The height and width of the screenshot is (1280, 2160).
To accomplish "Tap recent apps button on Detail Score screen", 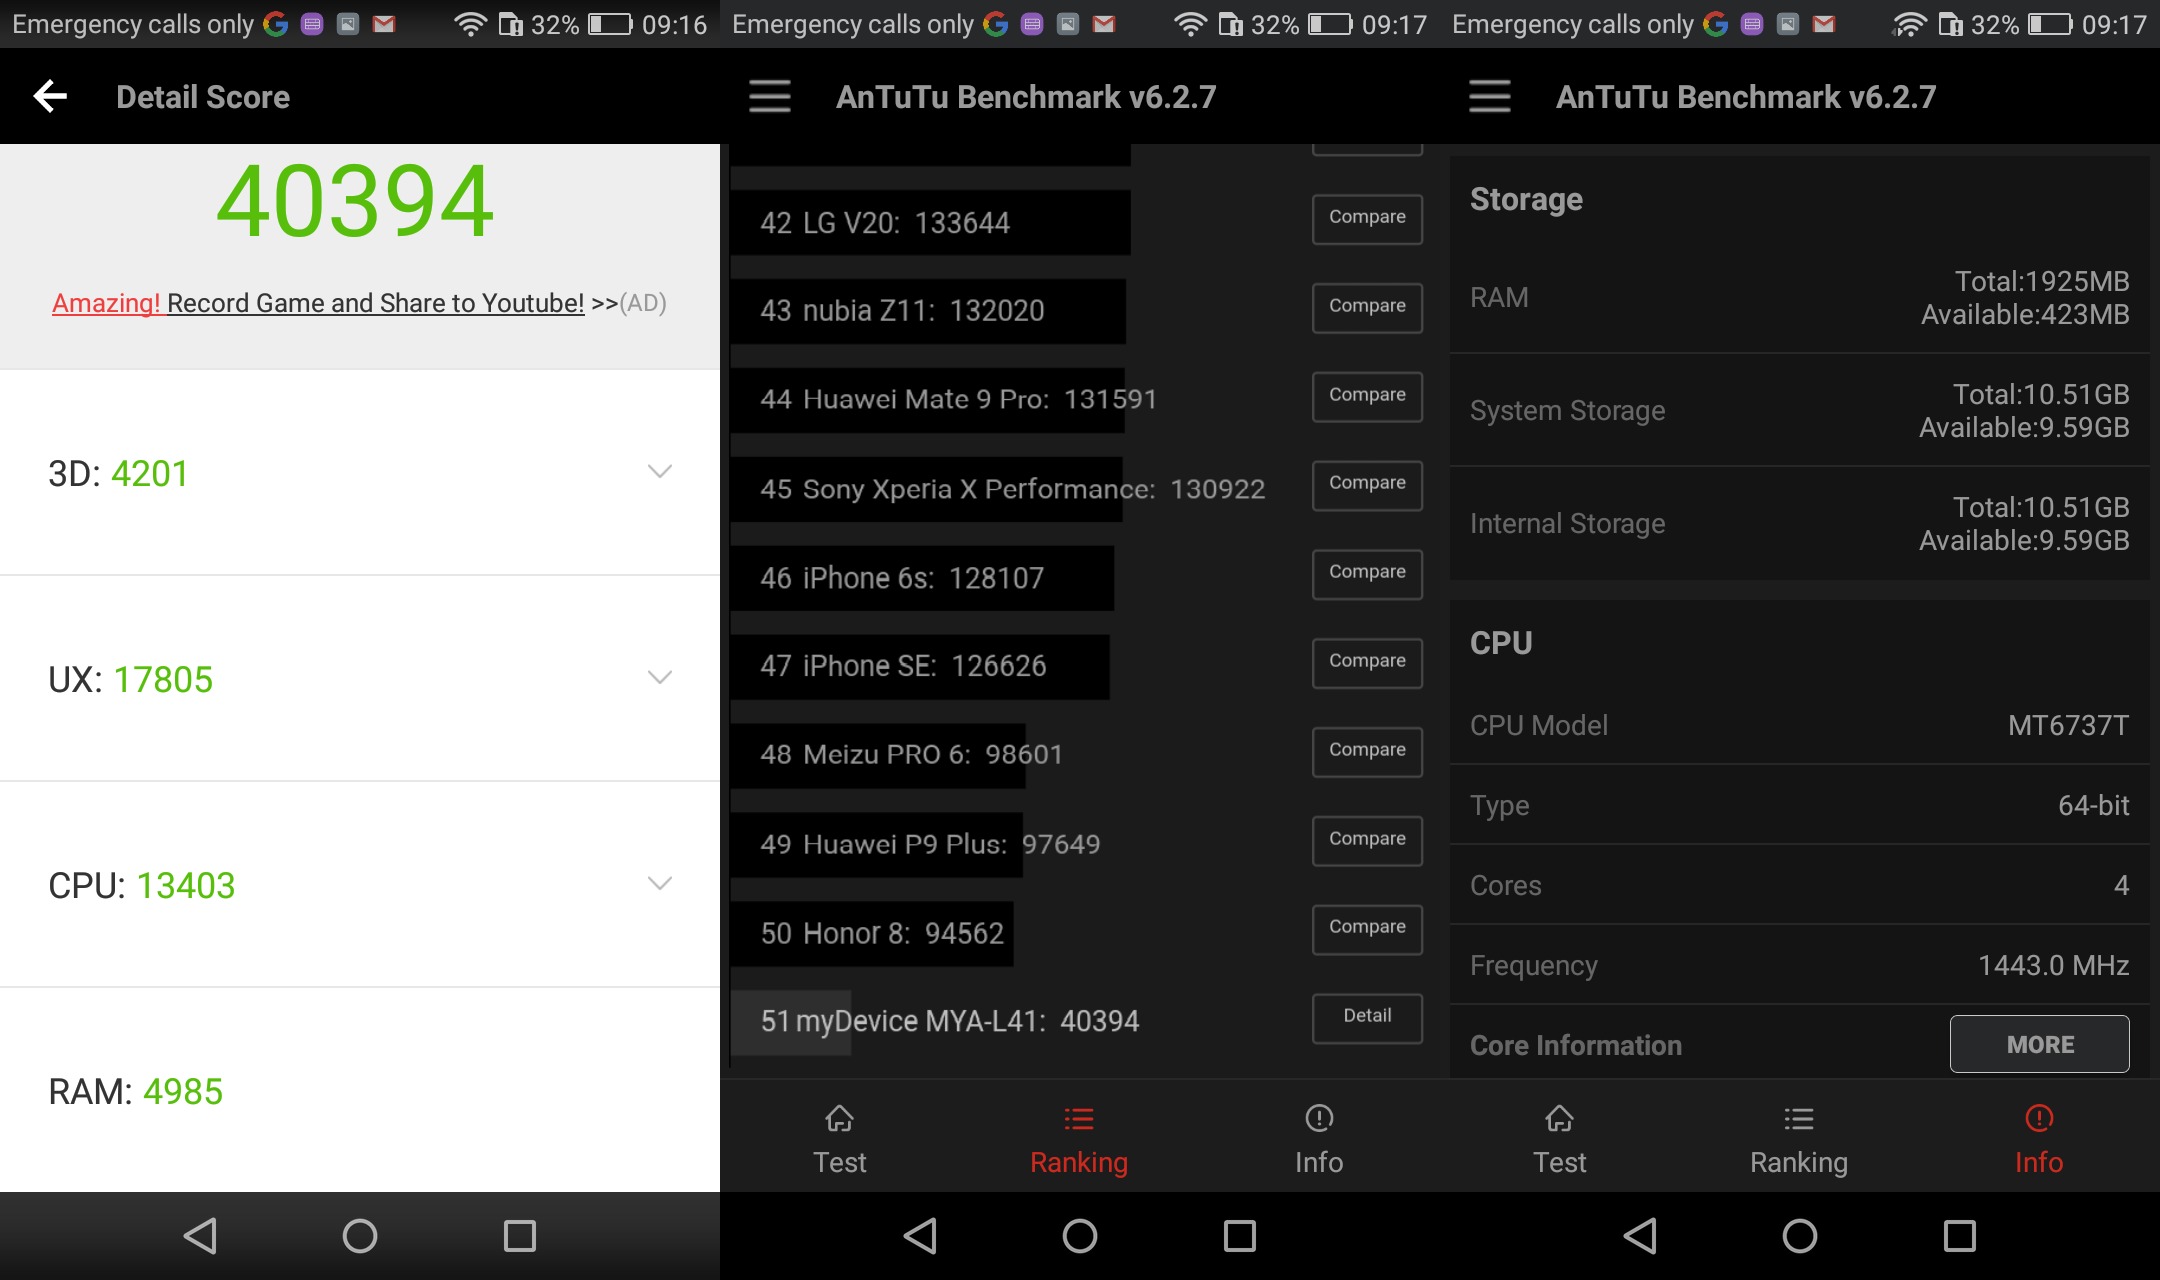I will 520,1236.
